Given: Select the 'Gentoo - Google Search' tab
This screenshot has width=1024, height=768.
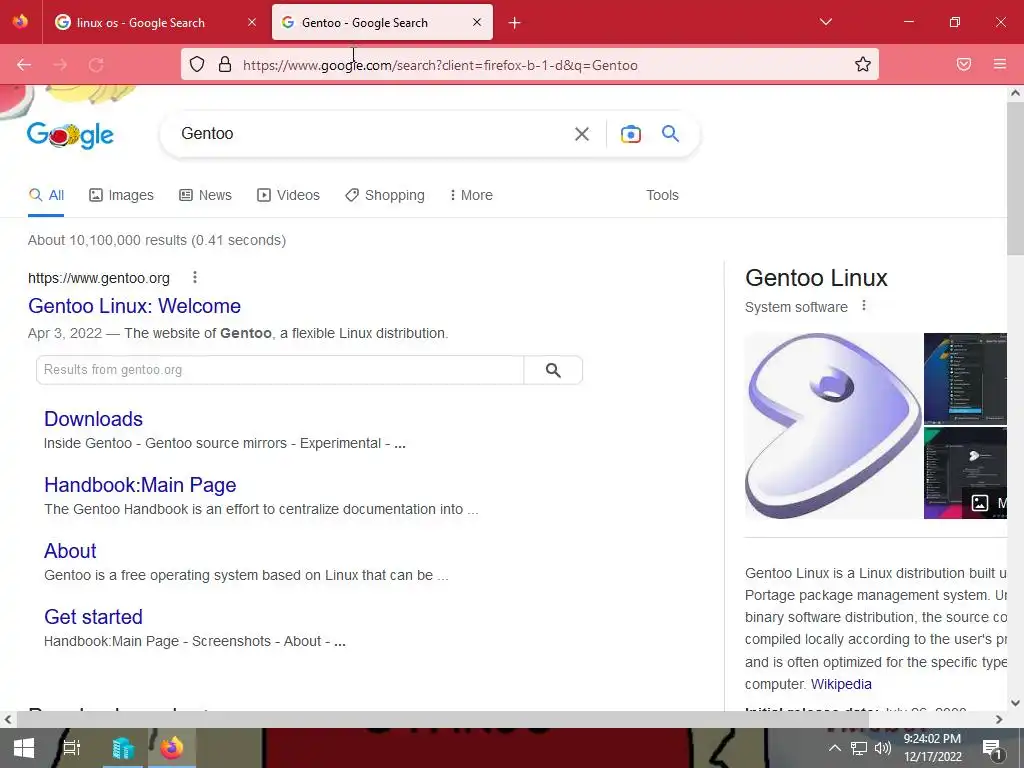Looking at the screenshot, I should (382, 22).
